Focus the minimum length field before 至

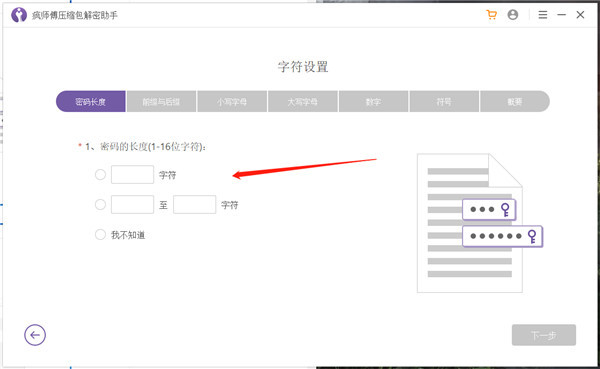(132, 204)
